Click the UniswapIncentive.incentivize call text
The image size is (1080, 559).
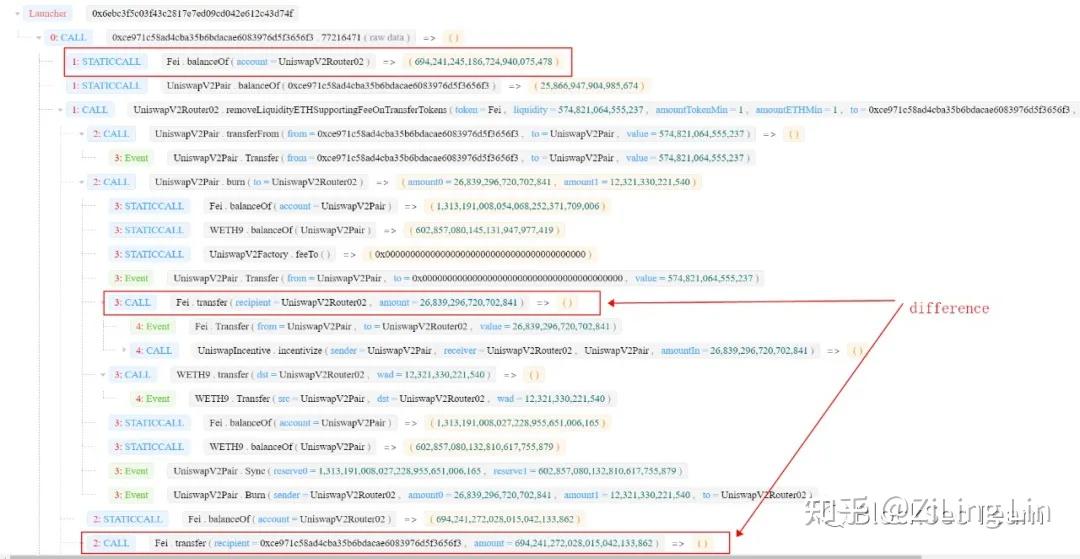505,350
